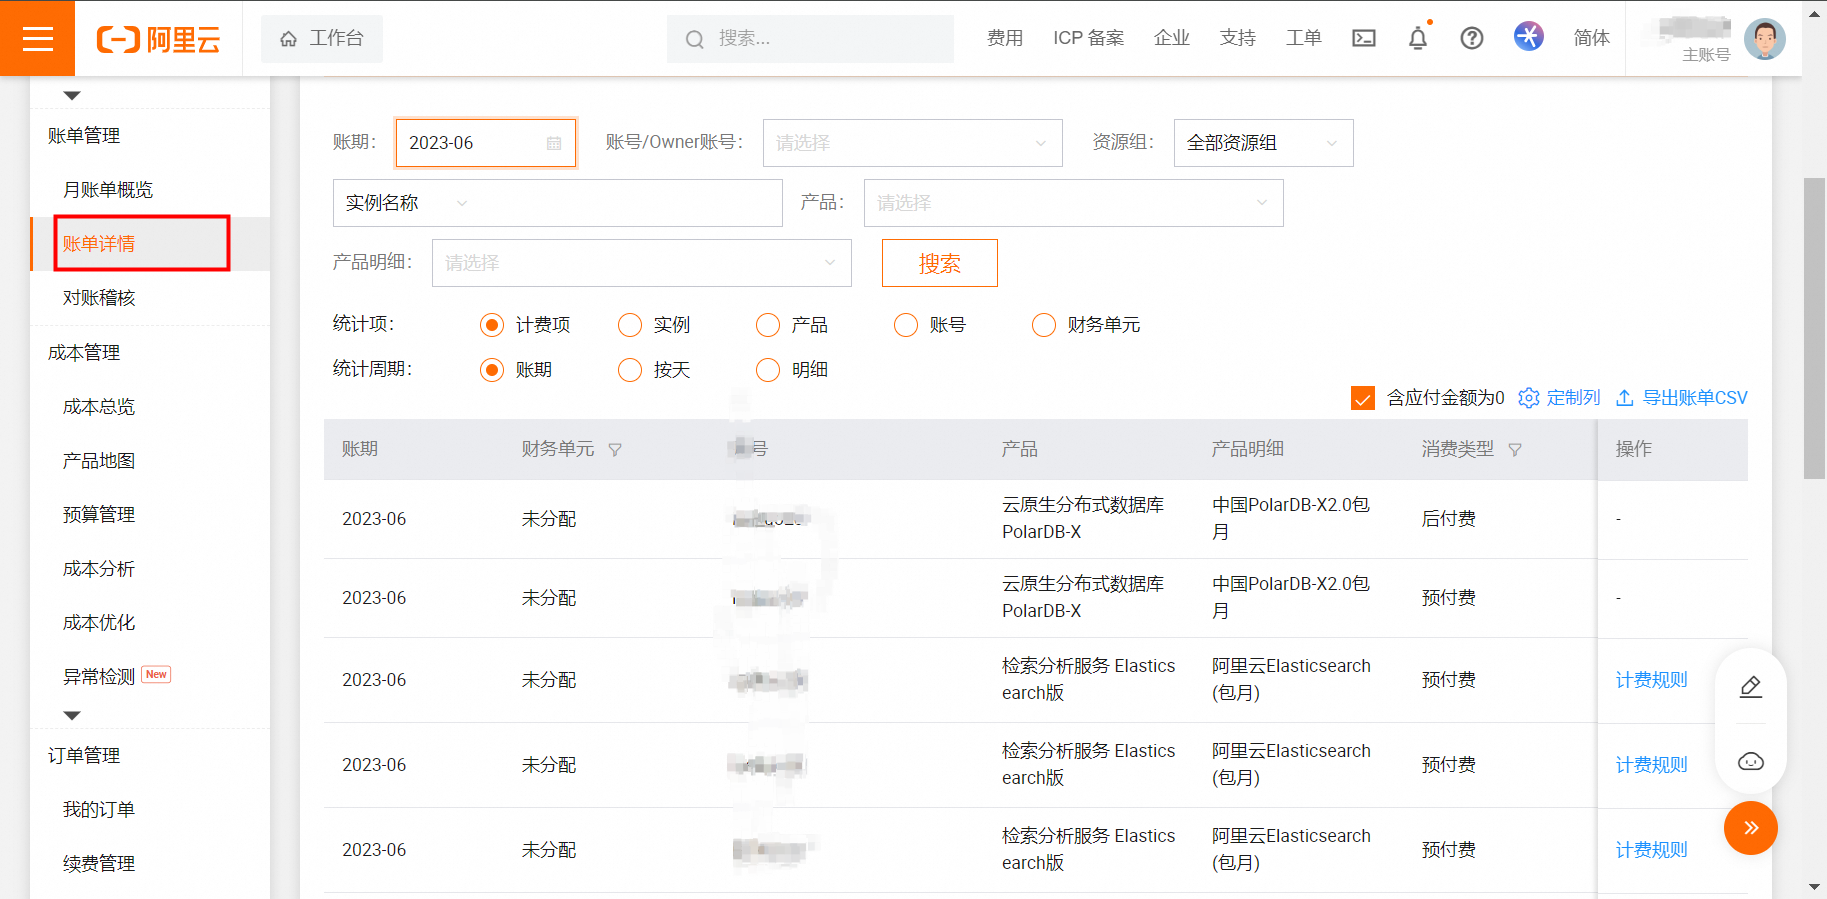Open the Cloud Shell terminal icon
1827x899 pixels.
tap(1363, 38)
